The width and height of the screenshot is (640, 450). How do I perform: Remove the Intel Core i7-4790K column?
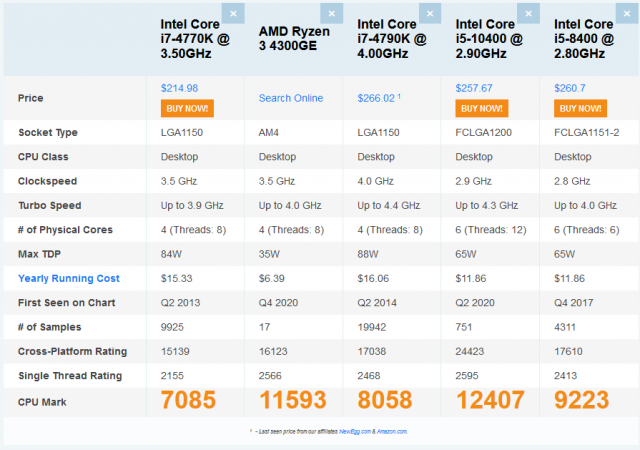click(x=429, y=13)
